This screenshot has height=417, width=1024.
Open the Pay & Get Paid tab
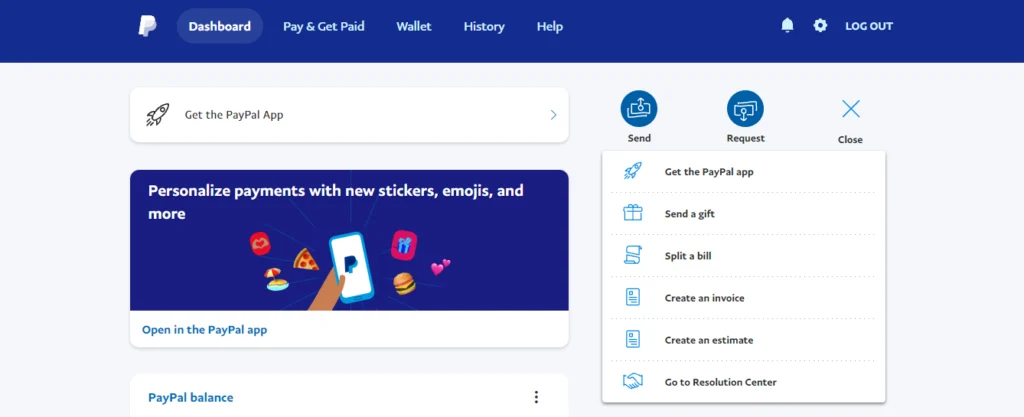[324, 27]
